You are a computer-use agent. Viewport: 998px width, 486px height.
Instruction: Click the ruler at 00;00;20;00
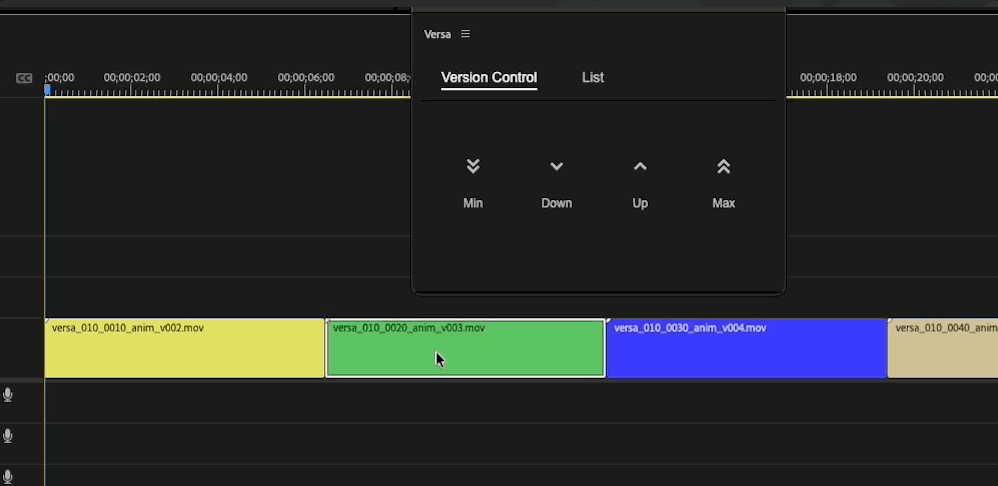(915, 78)
